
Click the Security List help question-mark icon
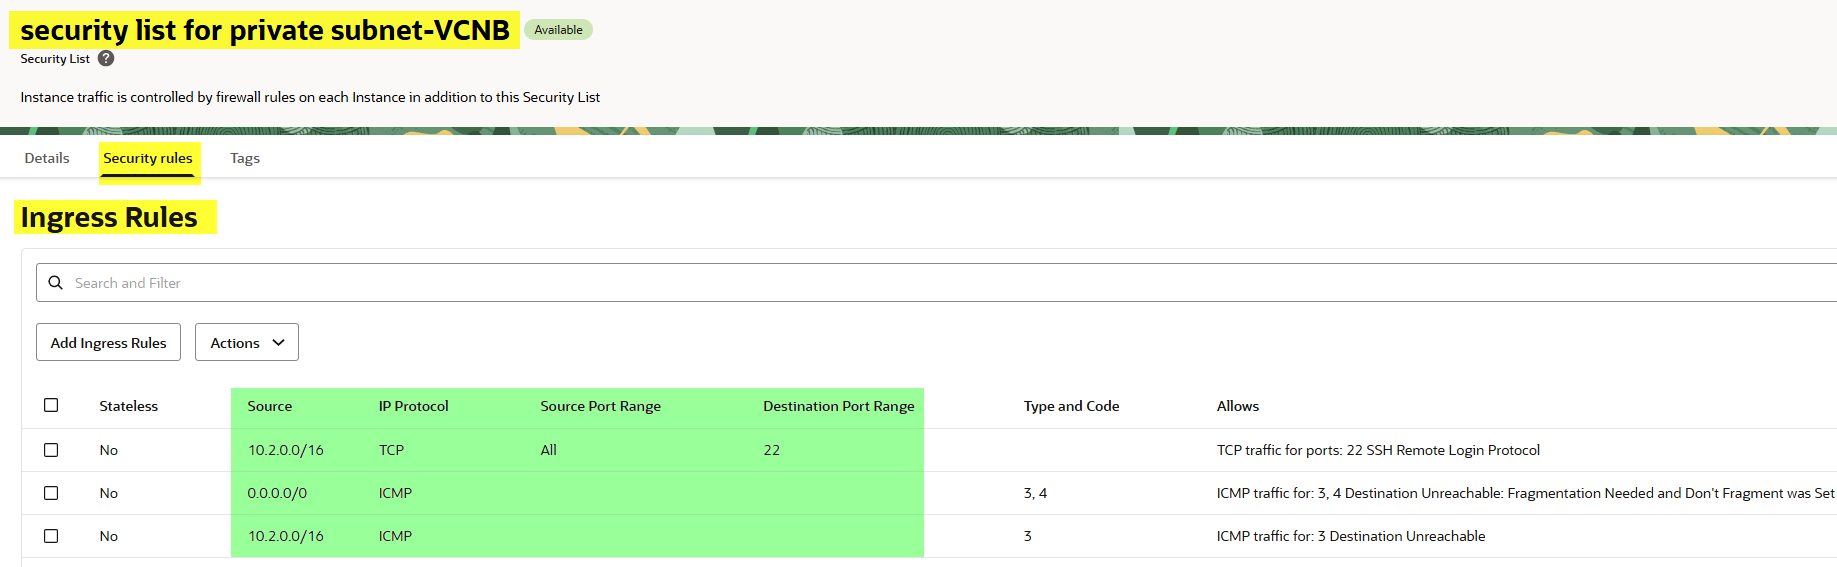click(x=106, y=59)
